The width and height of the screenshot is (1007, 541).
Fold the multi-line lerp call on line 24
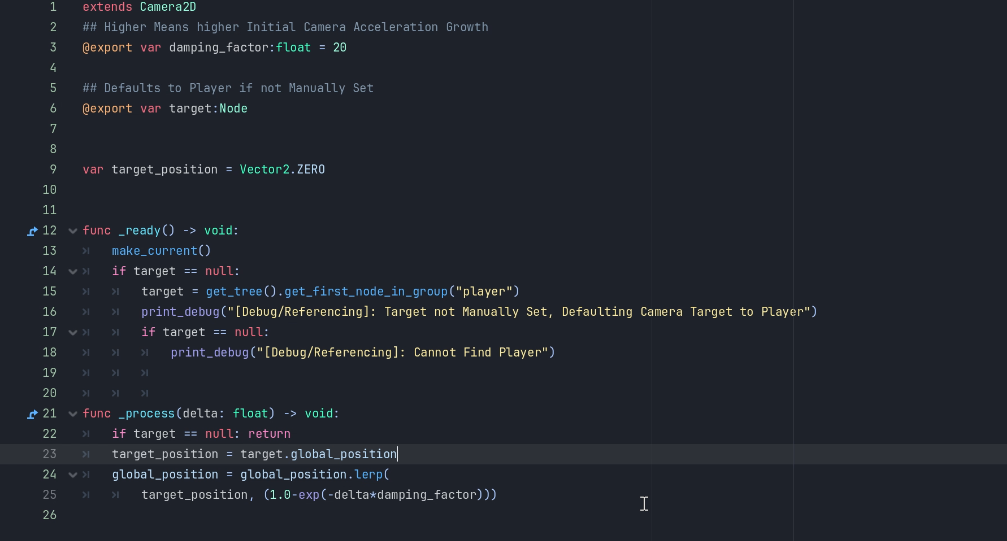click(73, 475)
